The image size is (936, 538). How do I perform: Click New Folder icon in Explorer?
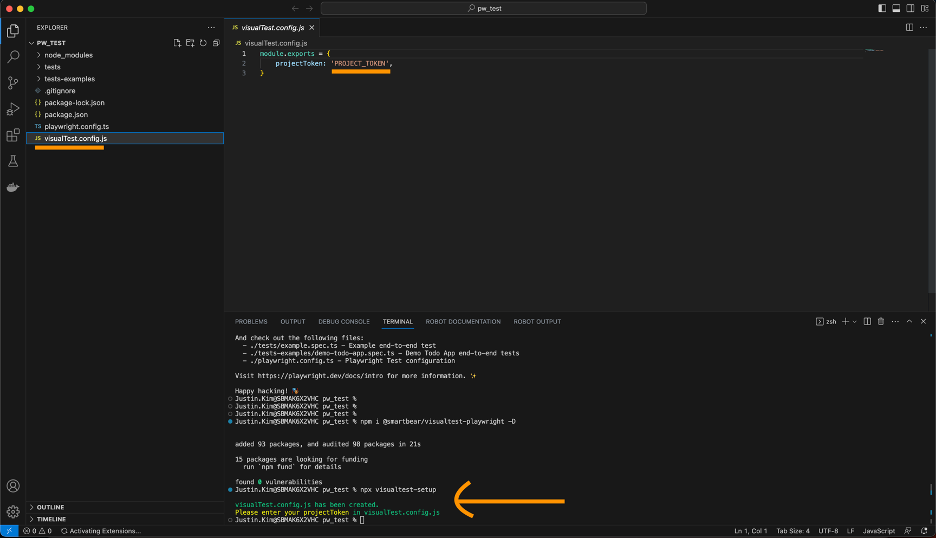click(190, 43)
